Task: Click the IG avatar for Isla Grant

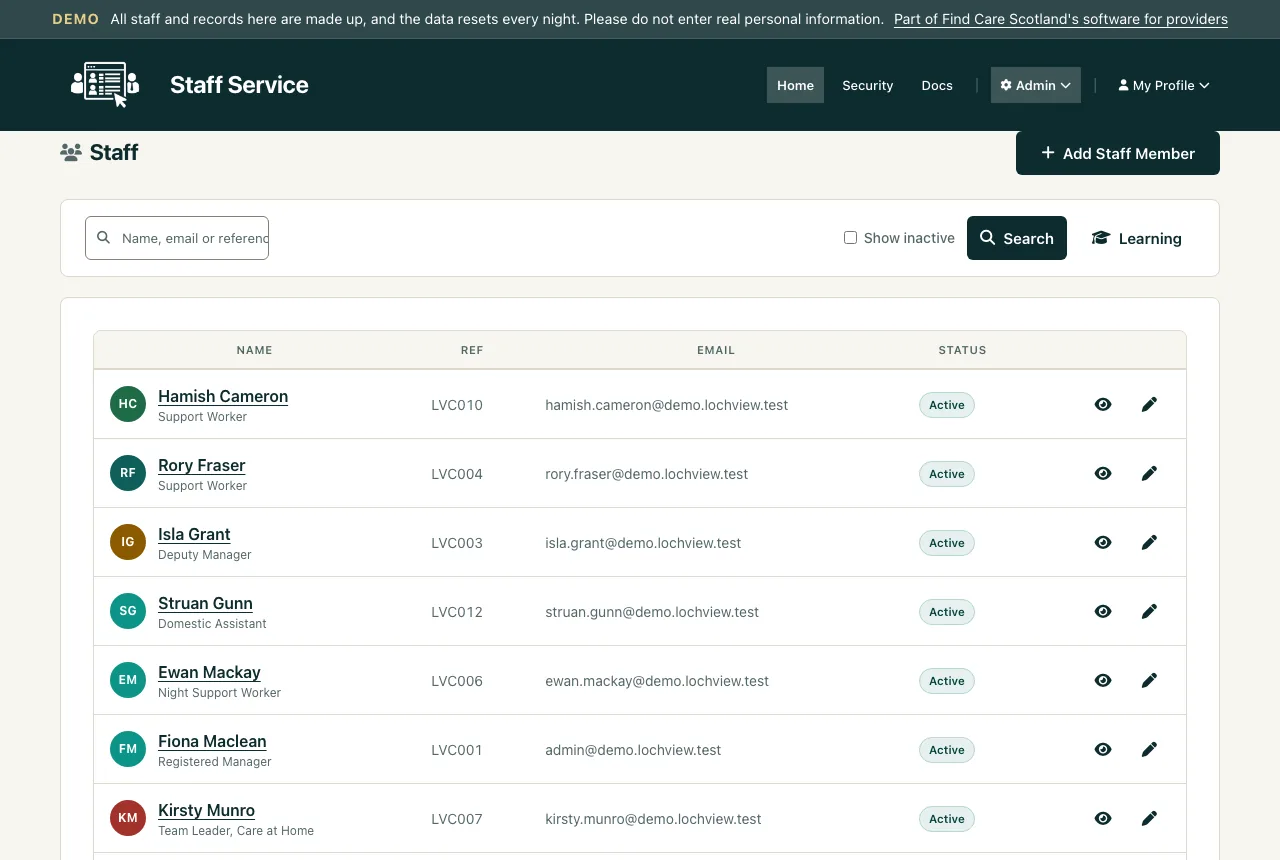Action: coord(128,542)
